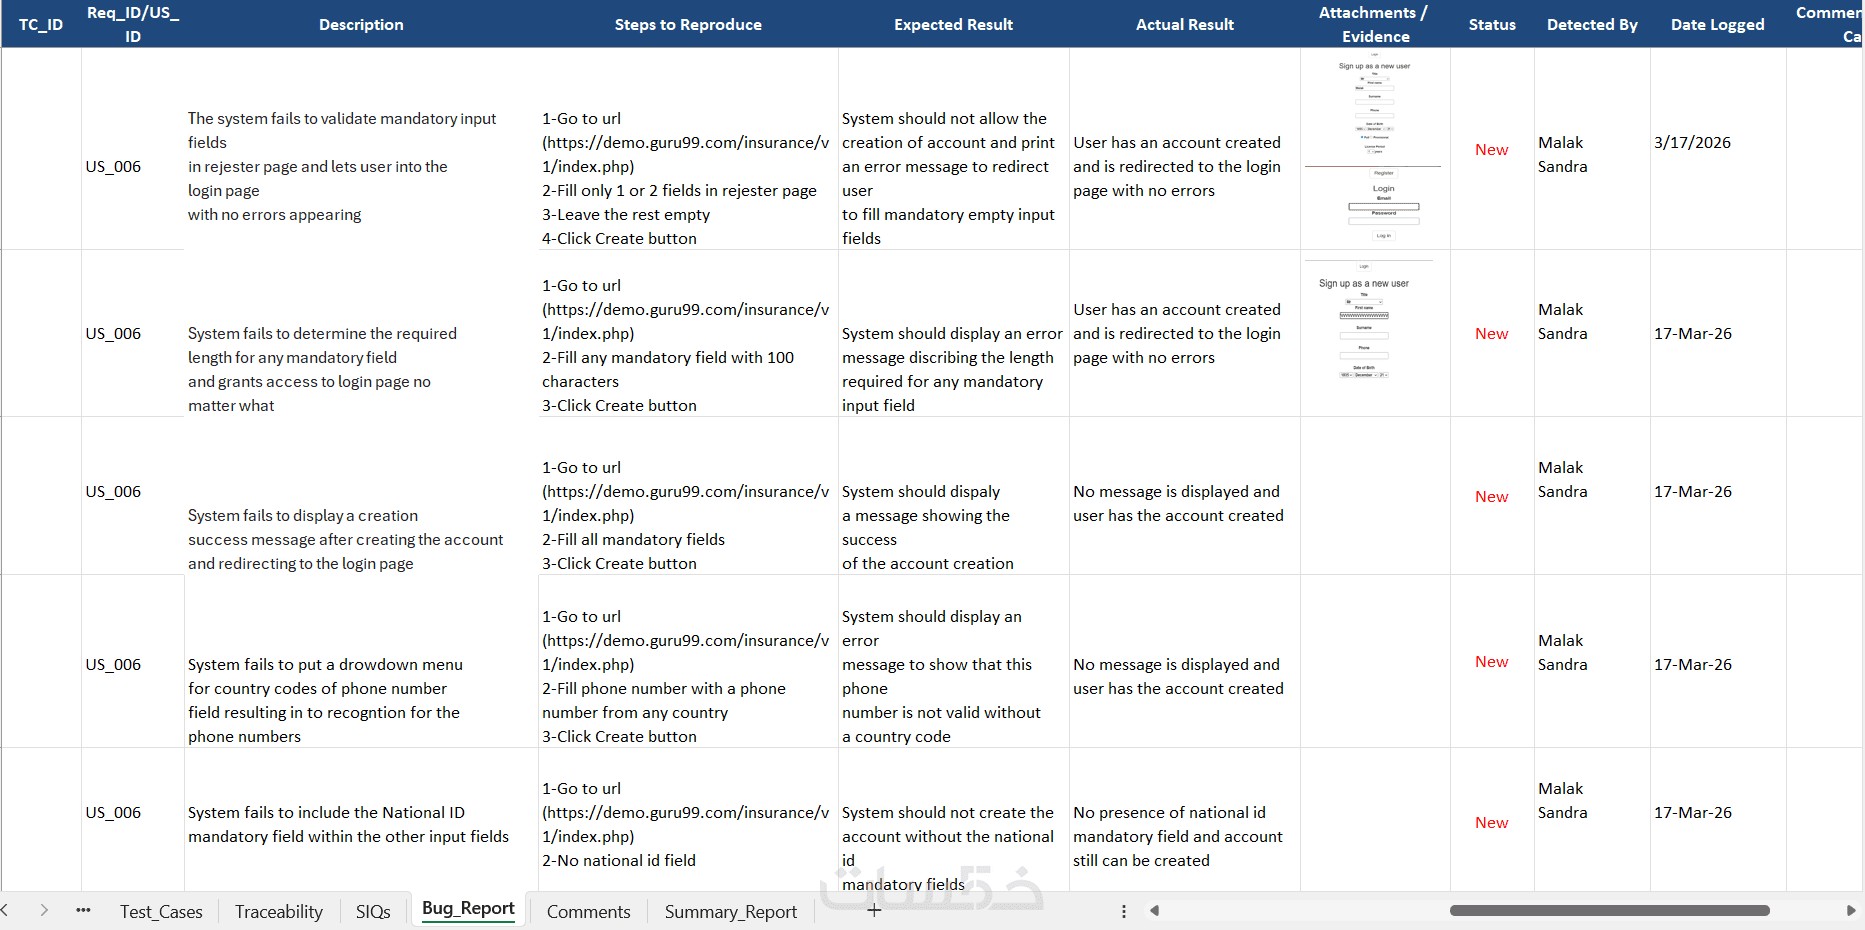The image size is (1865, 930).
Task: Select the Status column header cell
Action: tap(1492, 24)
